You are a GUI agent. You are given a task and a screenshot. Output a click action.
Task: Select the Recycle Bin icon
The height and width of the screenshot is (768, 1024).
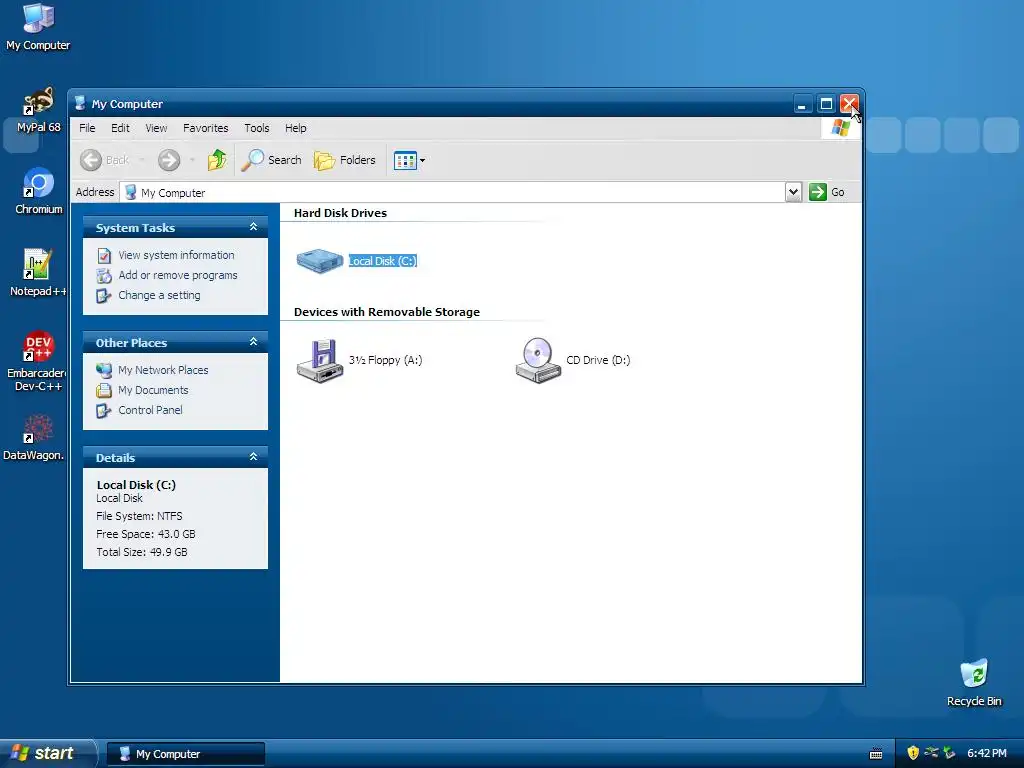click(x=974, y=683)
